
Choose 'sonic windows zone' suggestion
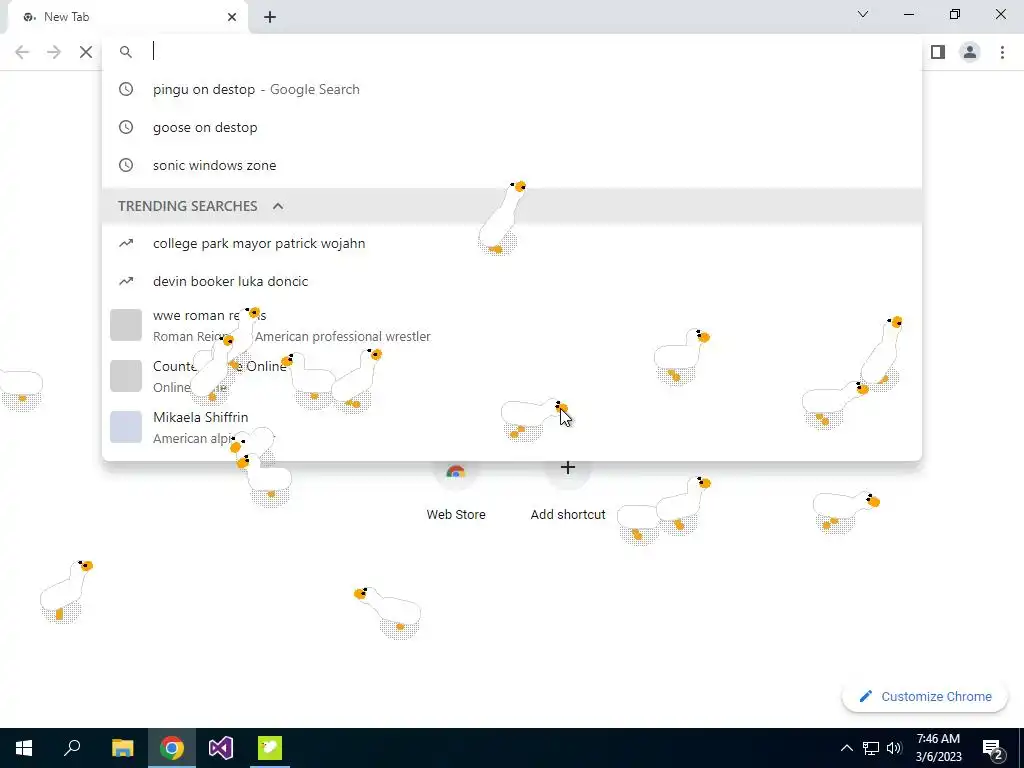[x=512, y=165]
